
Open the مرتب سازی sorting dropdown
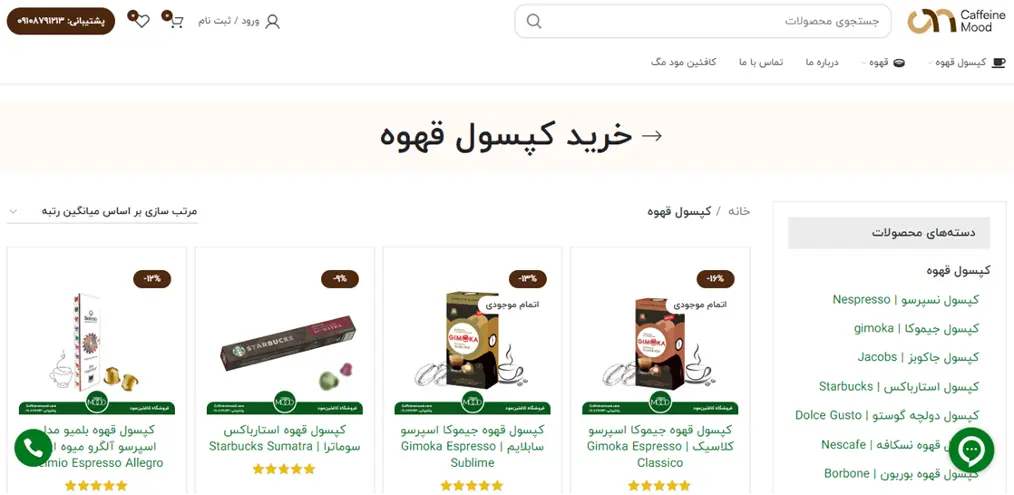coord(103,212)
